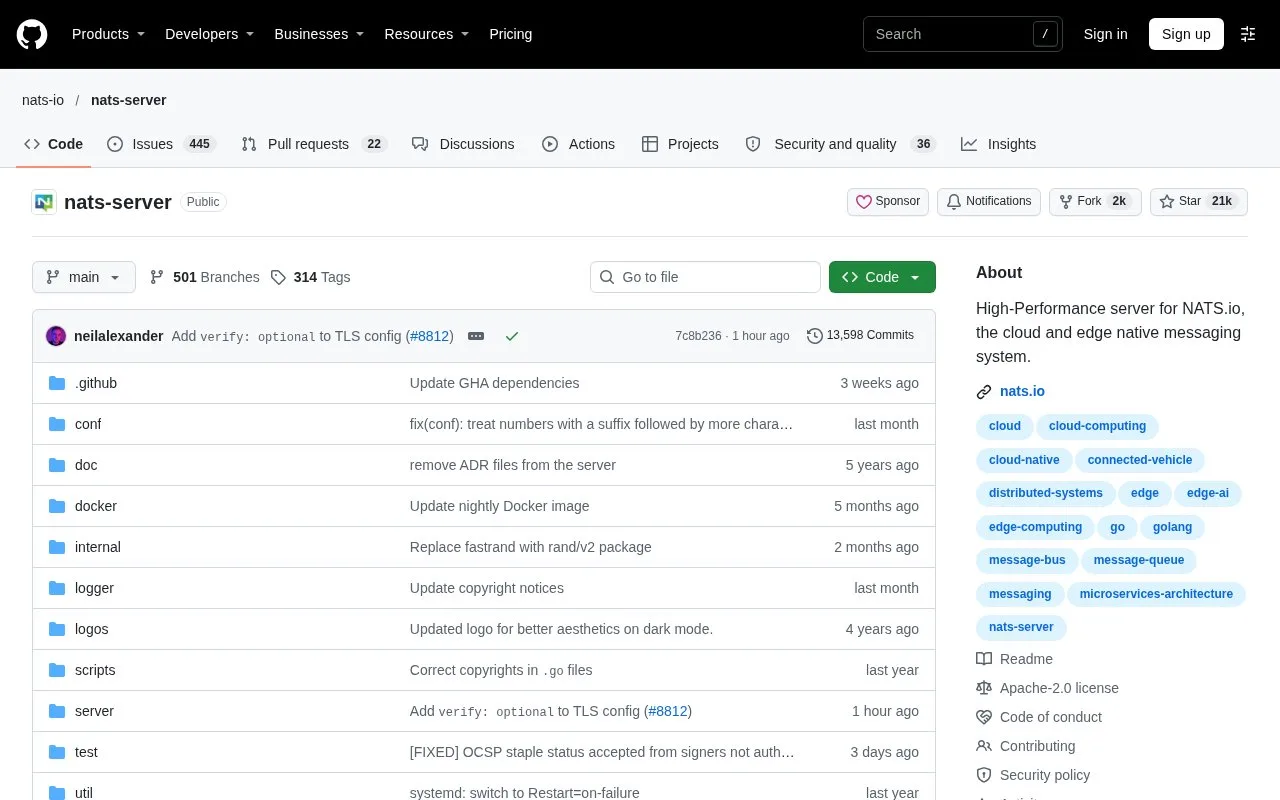
Task: Open Security and quality tab
Action: (x=840, y=144)
